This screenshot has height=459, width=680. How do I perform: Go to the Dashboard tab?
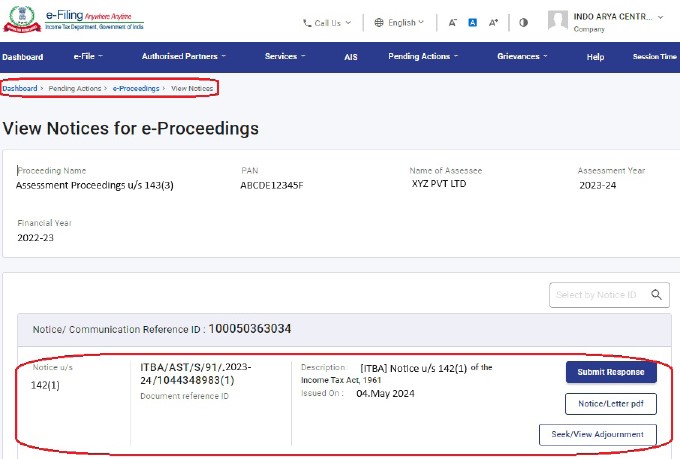(x=22, y=57)
